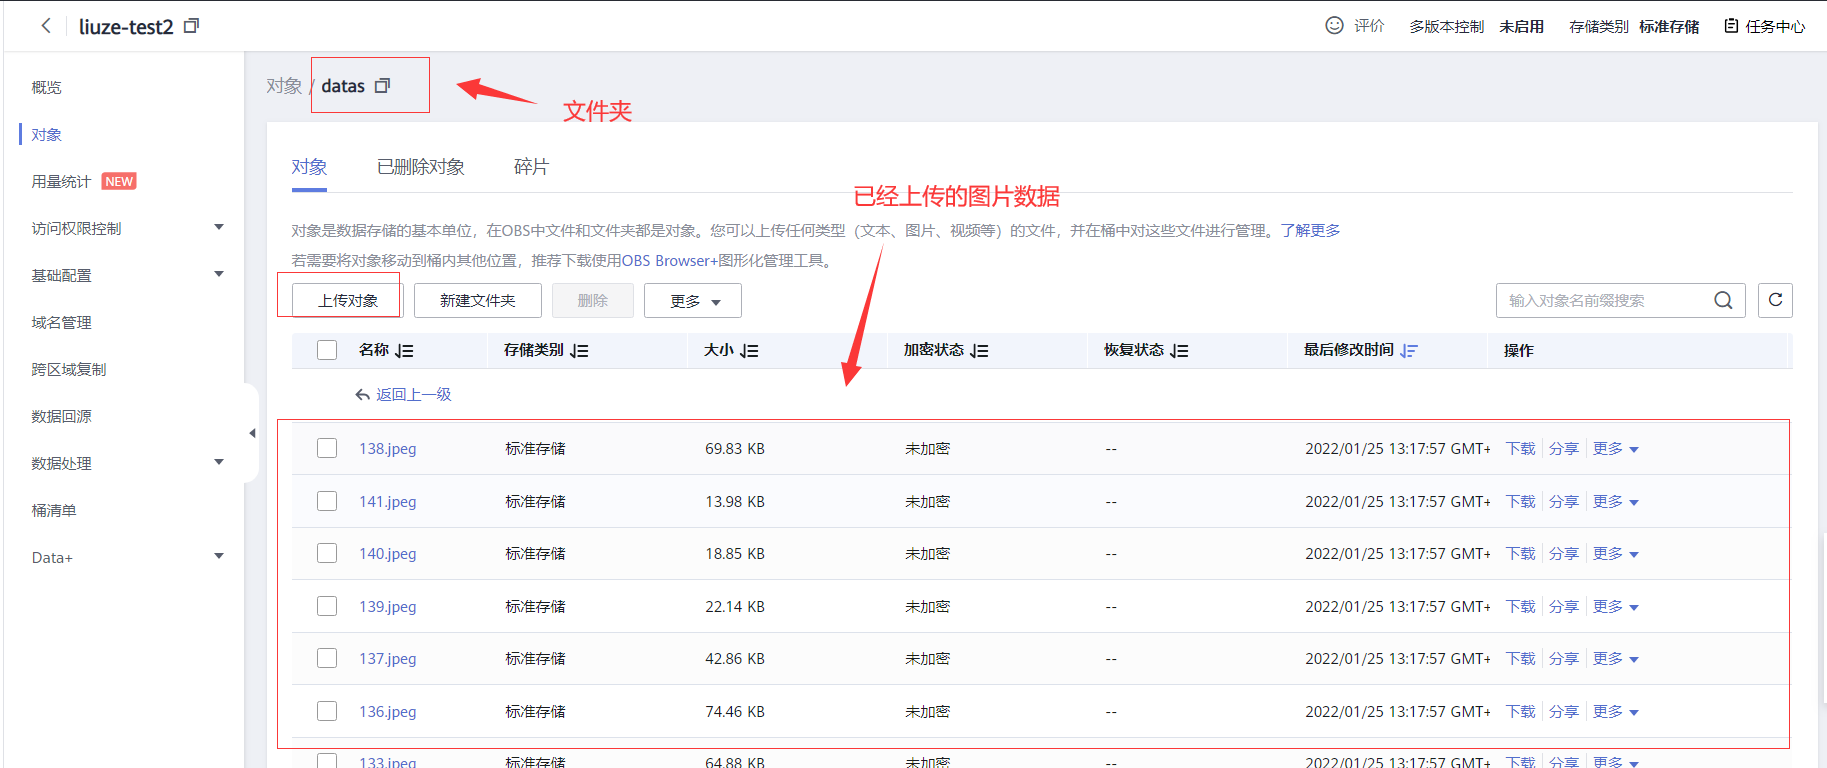Image resolution: width=1827 pixels, height=768 pixels.
Task: Copy bucket name liuze-test2 icon
Action: coord(192,26)
